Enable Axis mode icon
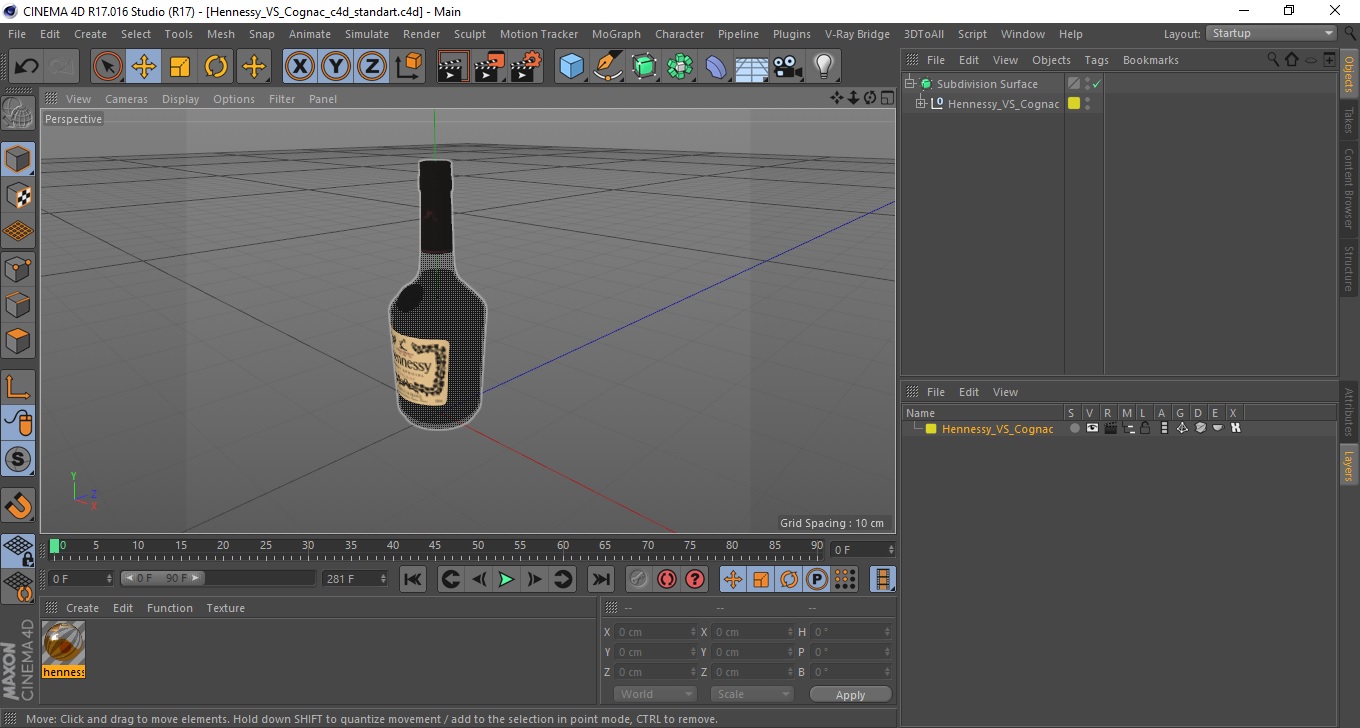 (x=18, y=387)
